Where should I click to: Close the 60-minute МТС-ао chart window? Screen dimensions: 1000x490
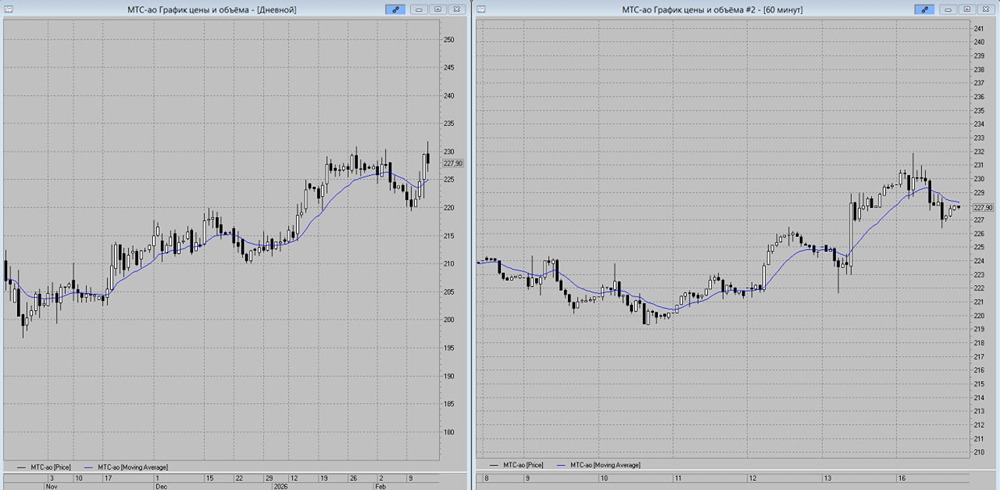pos(985,10)
